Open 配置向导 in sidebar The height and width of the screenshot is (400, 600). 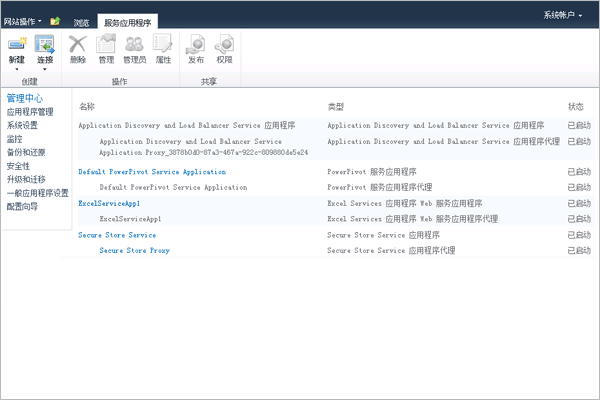pos(22,206)
